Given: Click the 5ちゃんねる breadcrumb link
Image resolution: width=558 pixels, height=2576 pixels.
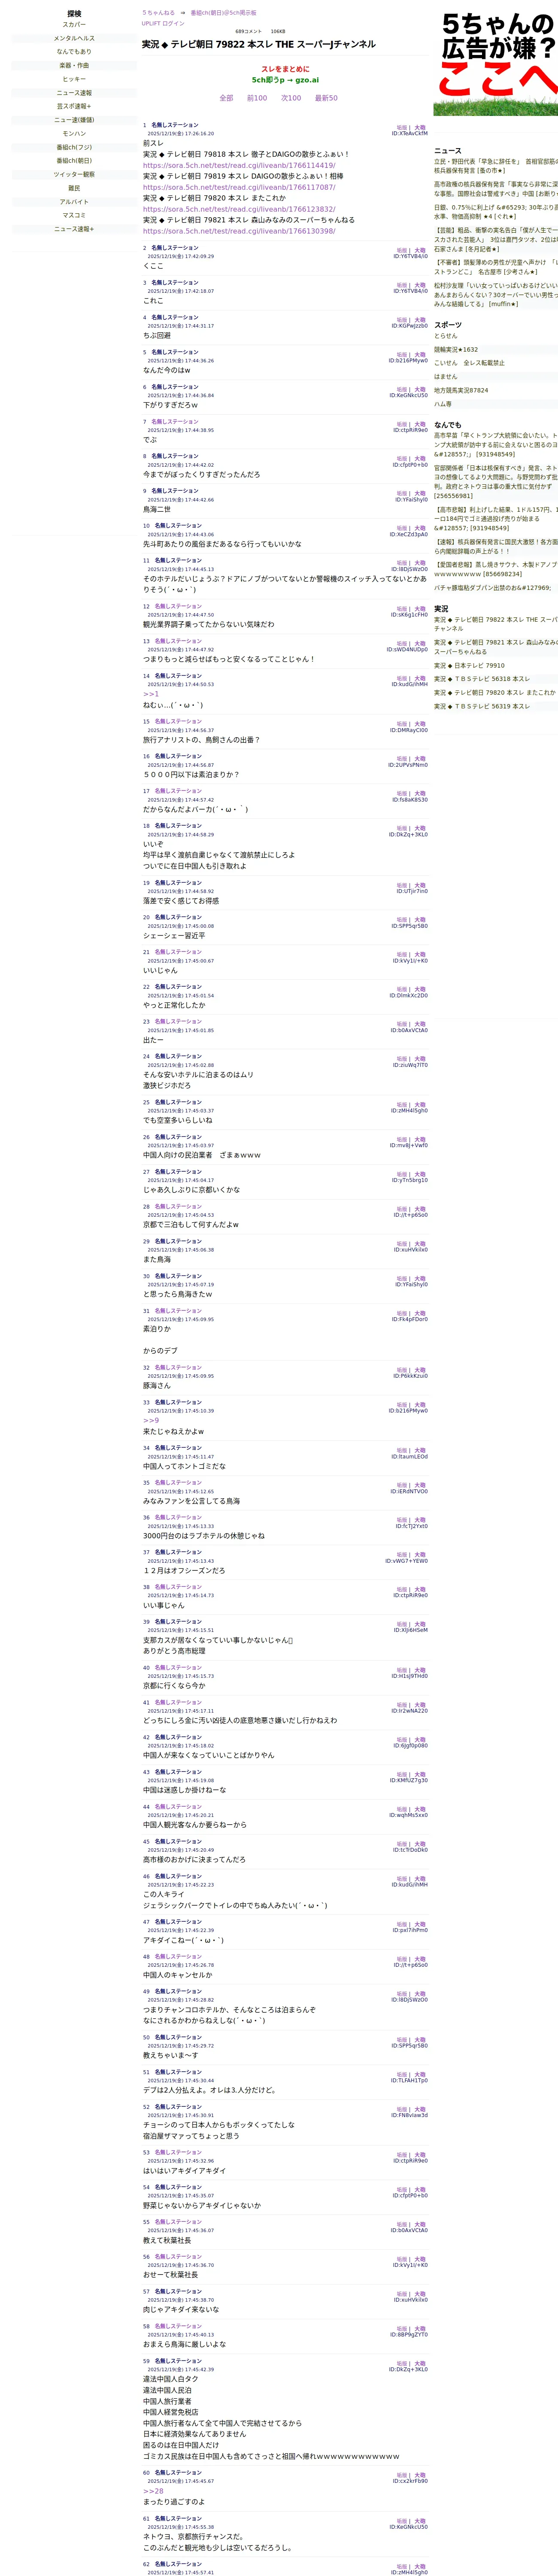Looking at the screenshot, I should point(158,13).
